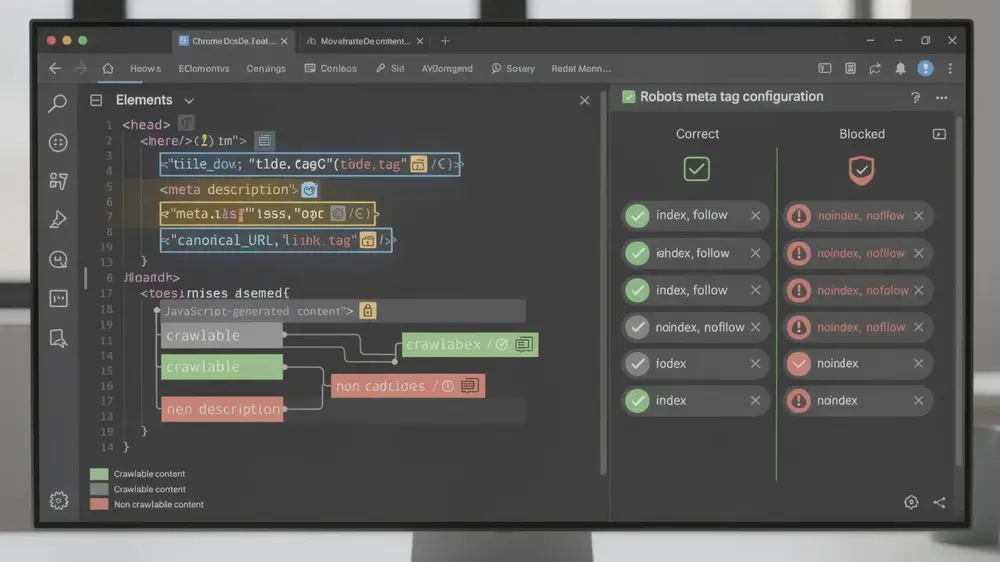
Task: Collapse the JavaScript-generated content node
Action: pos(157,311)
